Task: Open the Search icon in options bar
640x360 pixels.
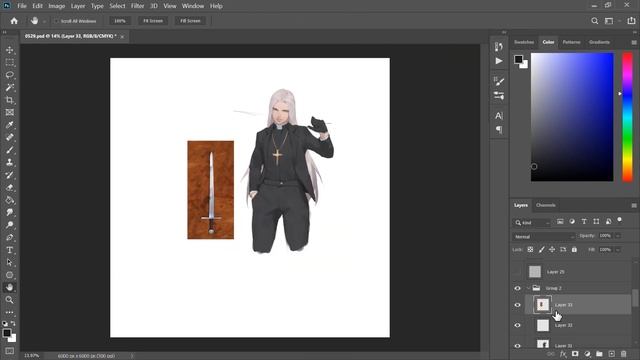Action: 595,21
